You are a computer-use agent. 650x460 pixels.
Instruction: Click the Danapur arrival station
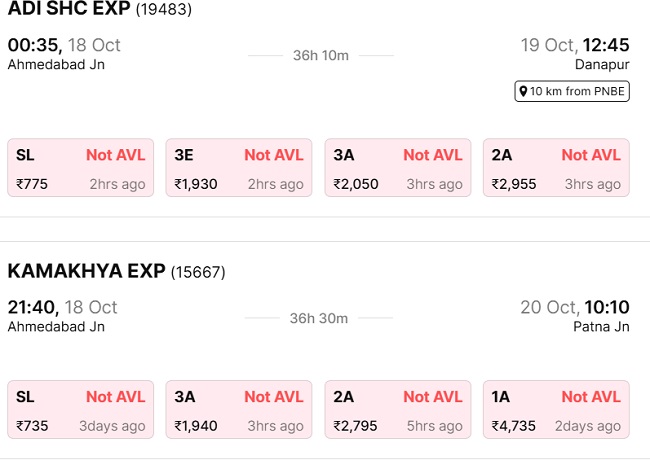[602, 65]
